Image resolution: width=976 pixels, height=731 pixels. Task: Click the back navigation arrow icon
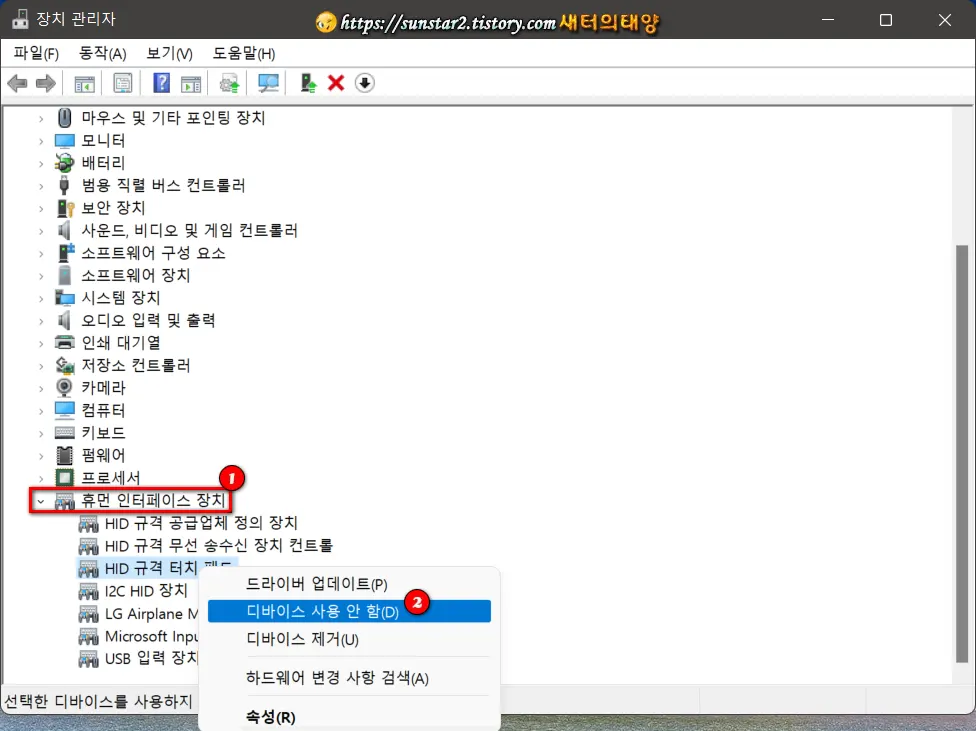17,83
